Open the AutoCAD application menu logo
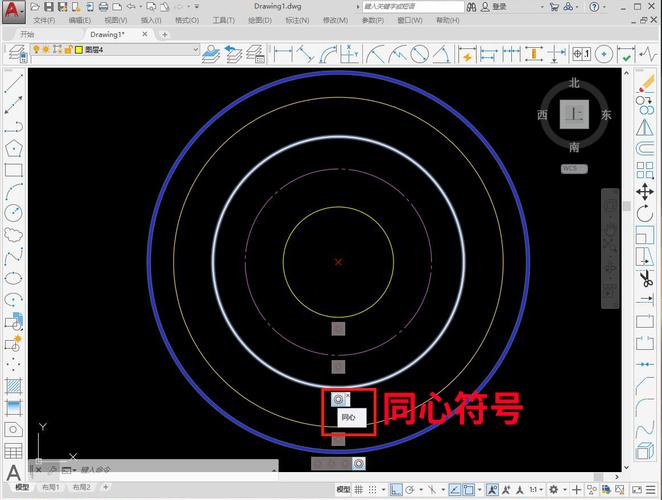 [13, 10]
